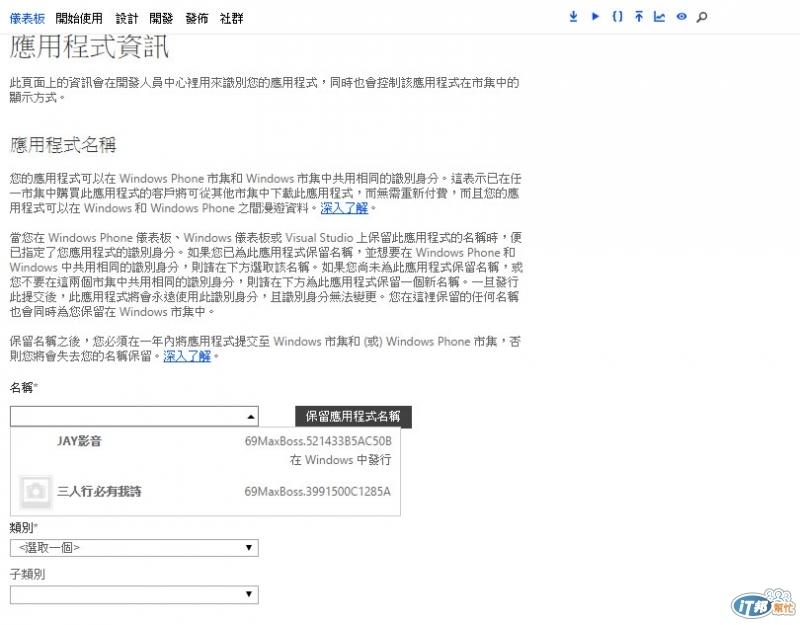Image resolution: width=800 pixels, height=625 pixels.
Task: Click the download arrow icon in top toolbar
Action: coord(573,17)
